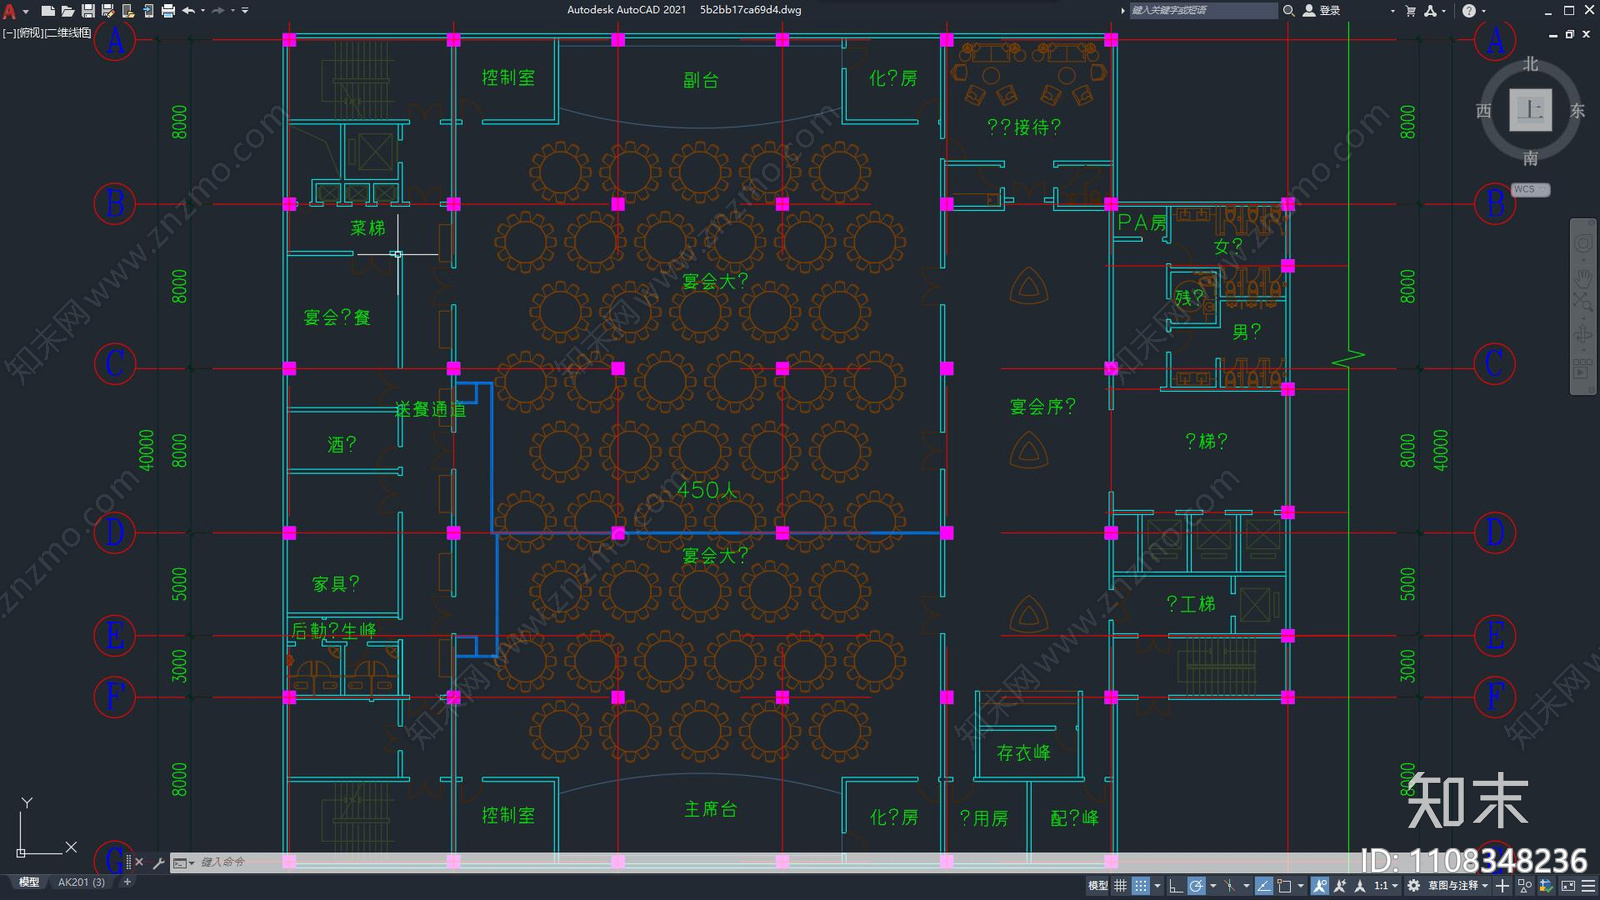Open the Help question mark
1600x900 pixels.
point(1468,10)
